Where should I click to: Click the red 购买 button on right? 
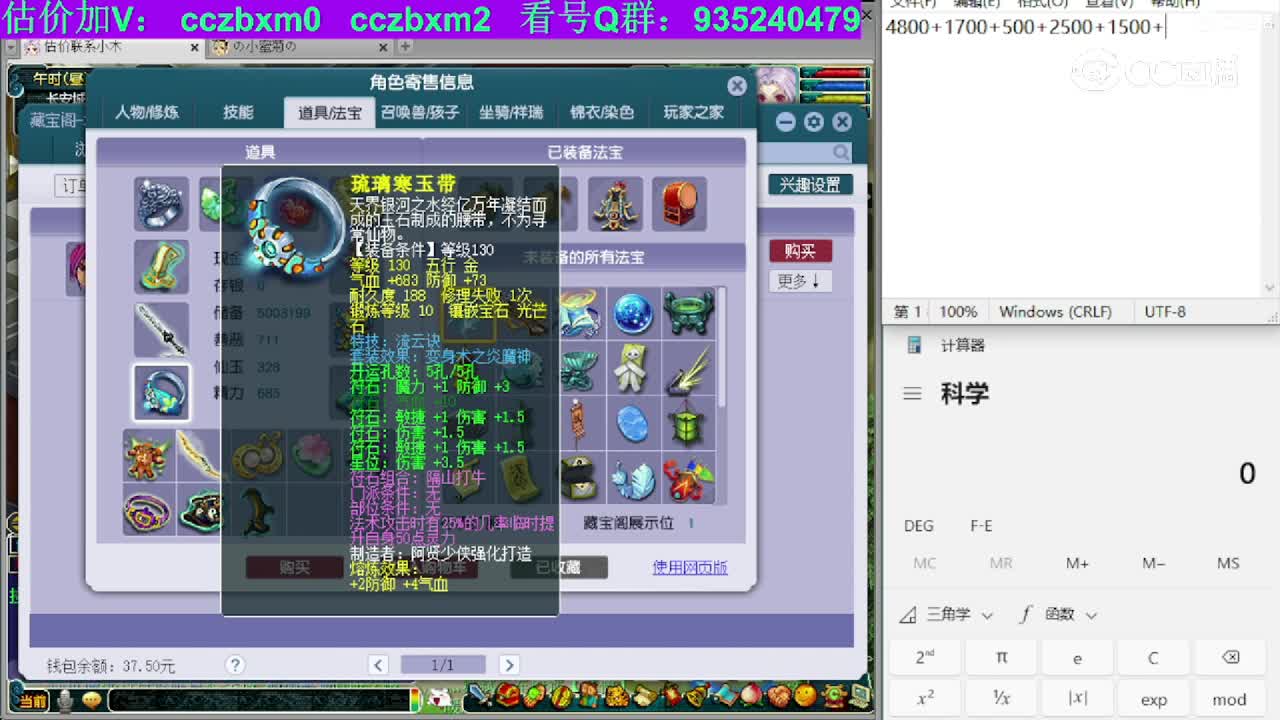pos(800,251)
